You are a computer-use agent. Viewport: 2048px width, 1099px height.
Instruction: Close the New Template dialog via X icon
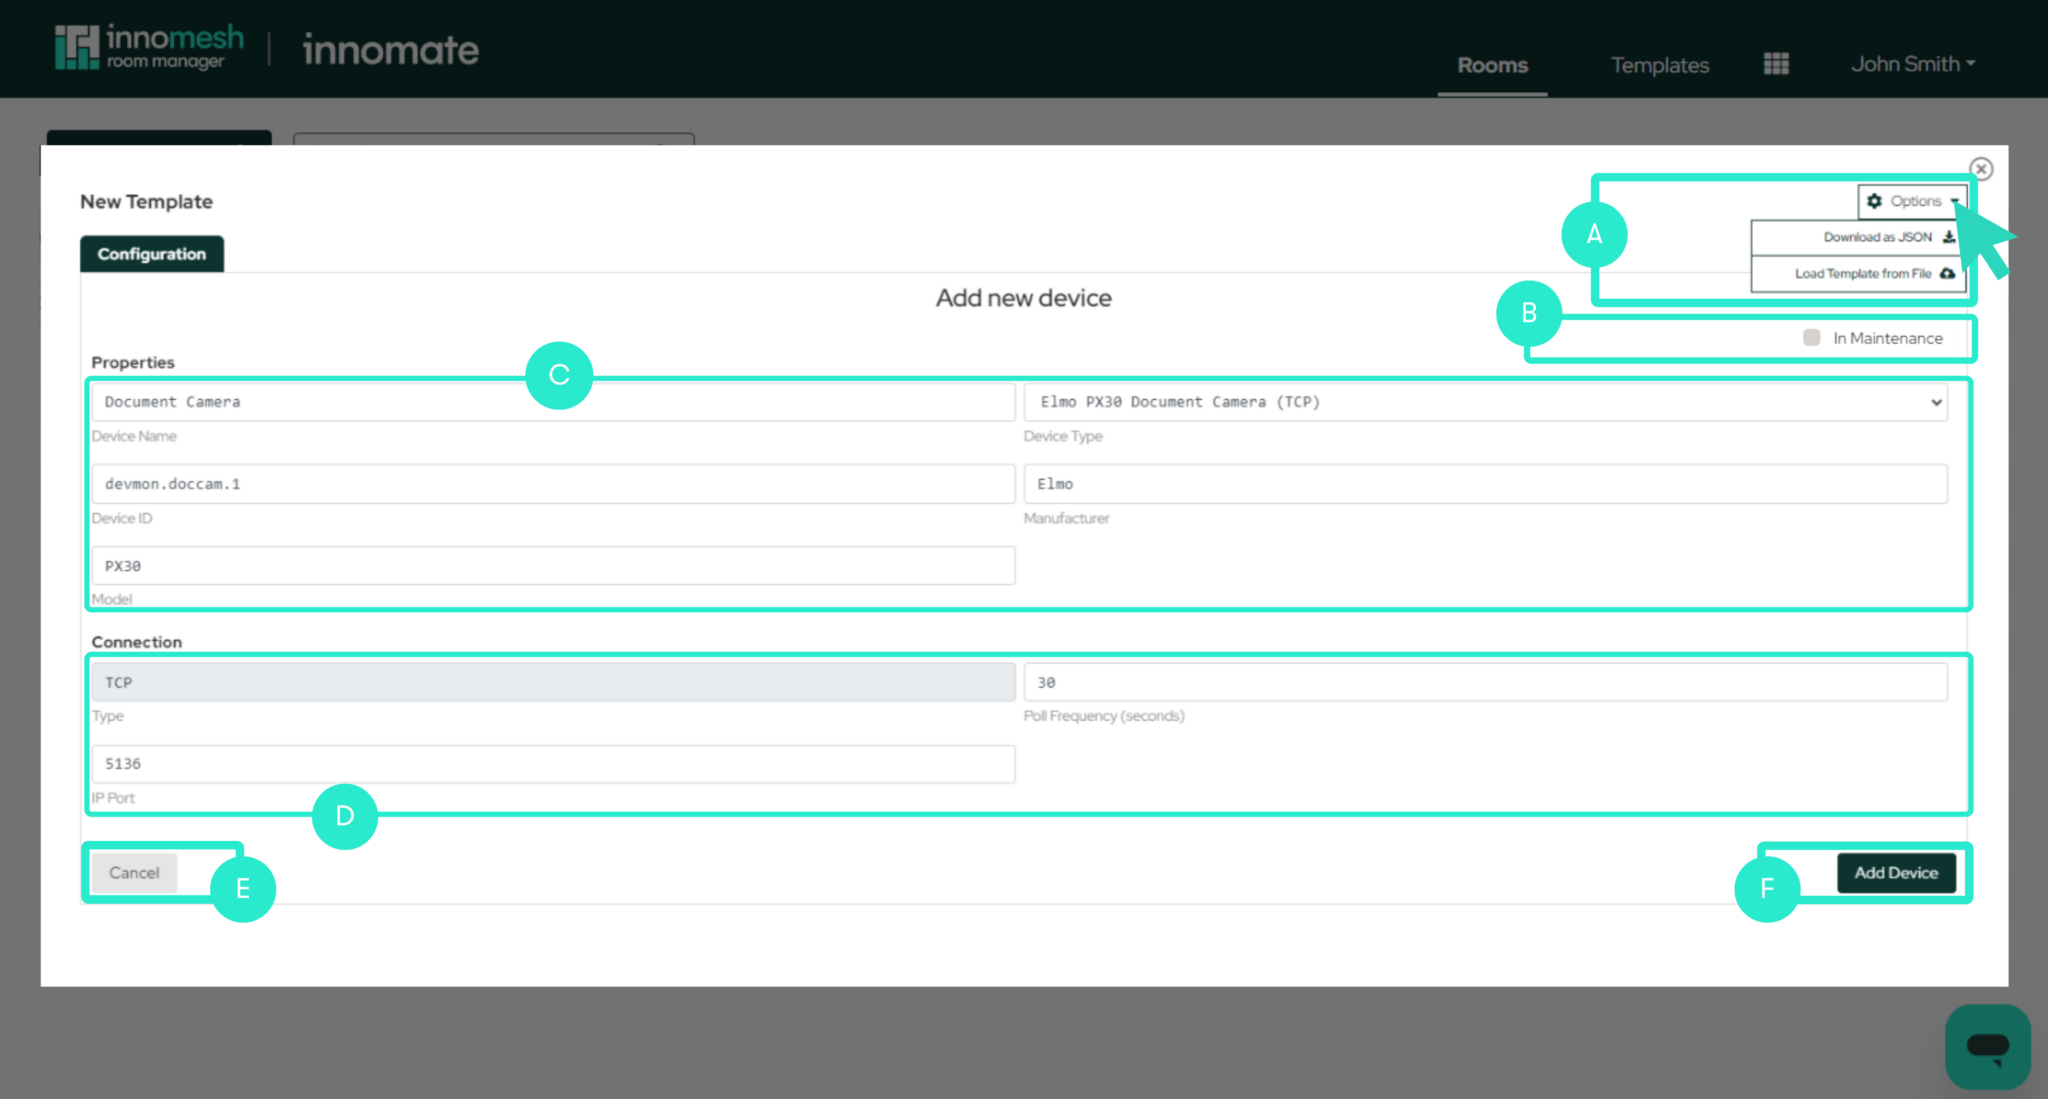[x=1981, y=168]
